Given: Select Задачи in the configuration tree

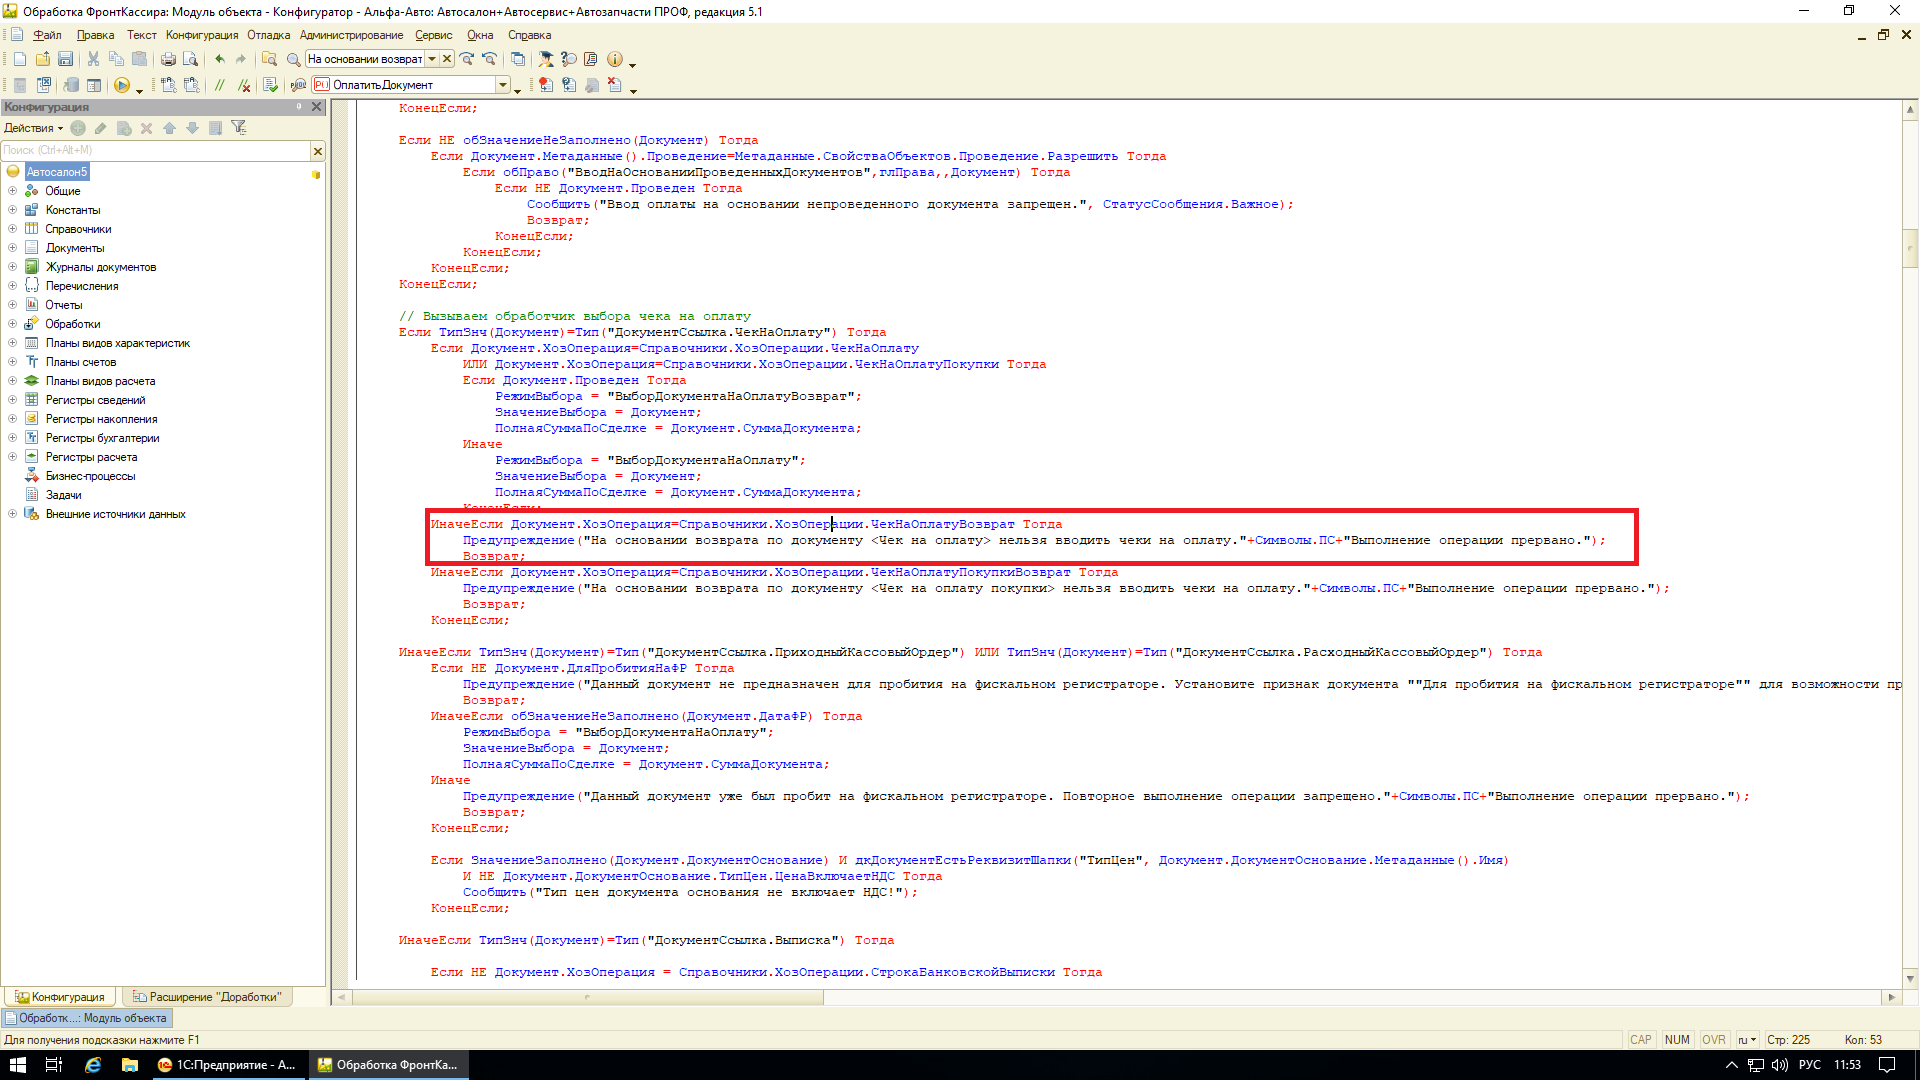Looking at the screenshot, I should pos(63,495).
